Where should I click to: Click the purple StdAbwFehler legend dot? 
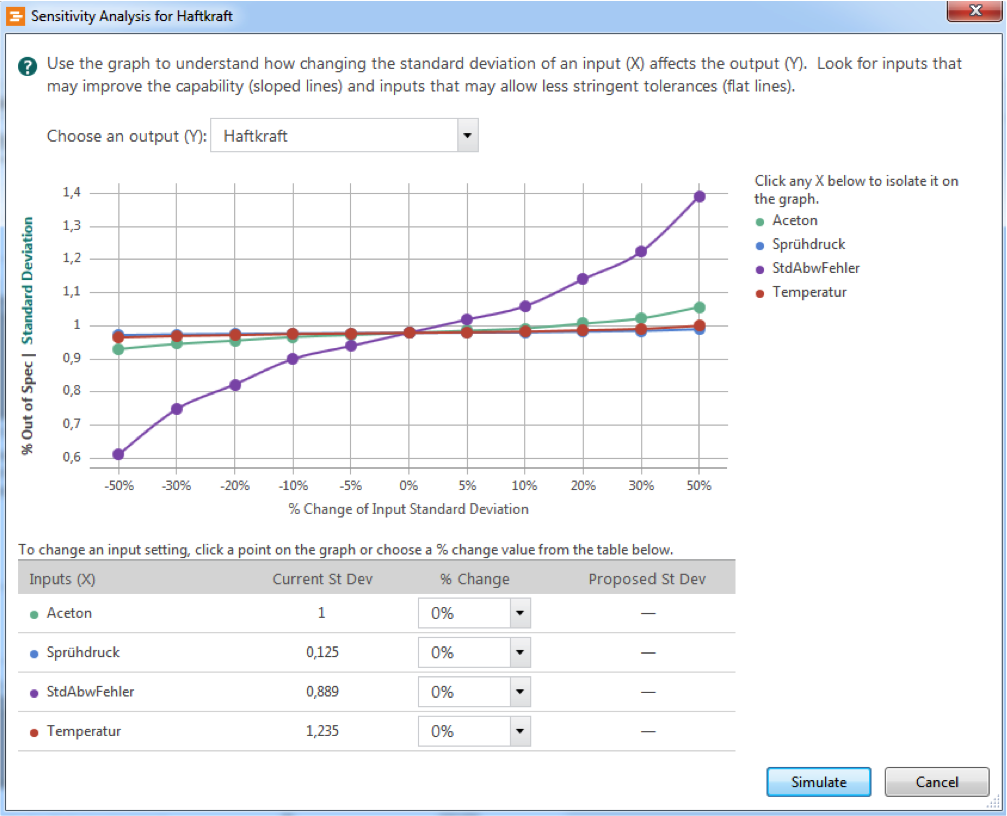coord(760,270)
